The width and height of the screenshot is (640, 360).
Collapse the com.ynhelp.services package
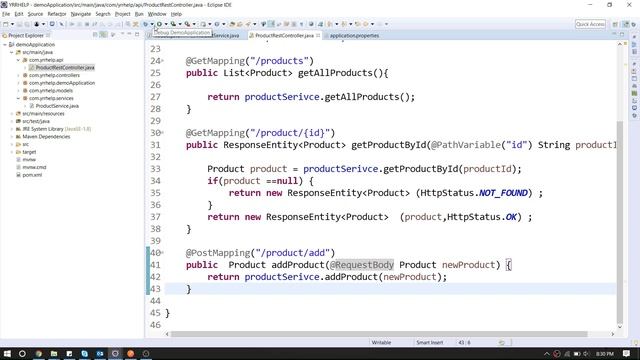[x=18, y=98]
